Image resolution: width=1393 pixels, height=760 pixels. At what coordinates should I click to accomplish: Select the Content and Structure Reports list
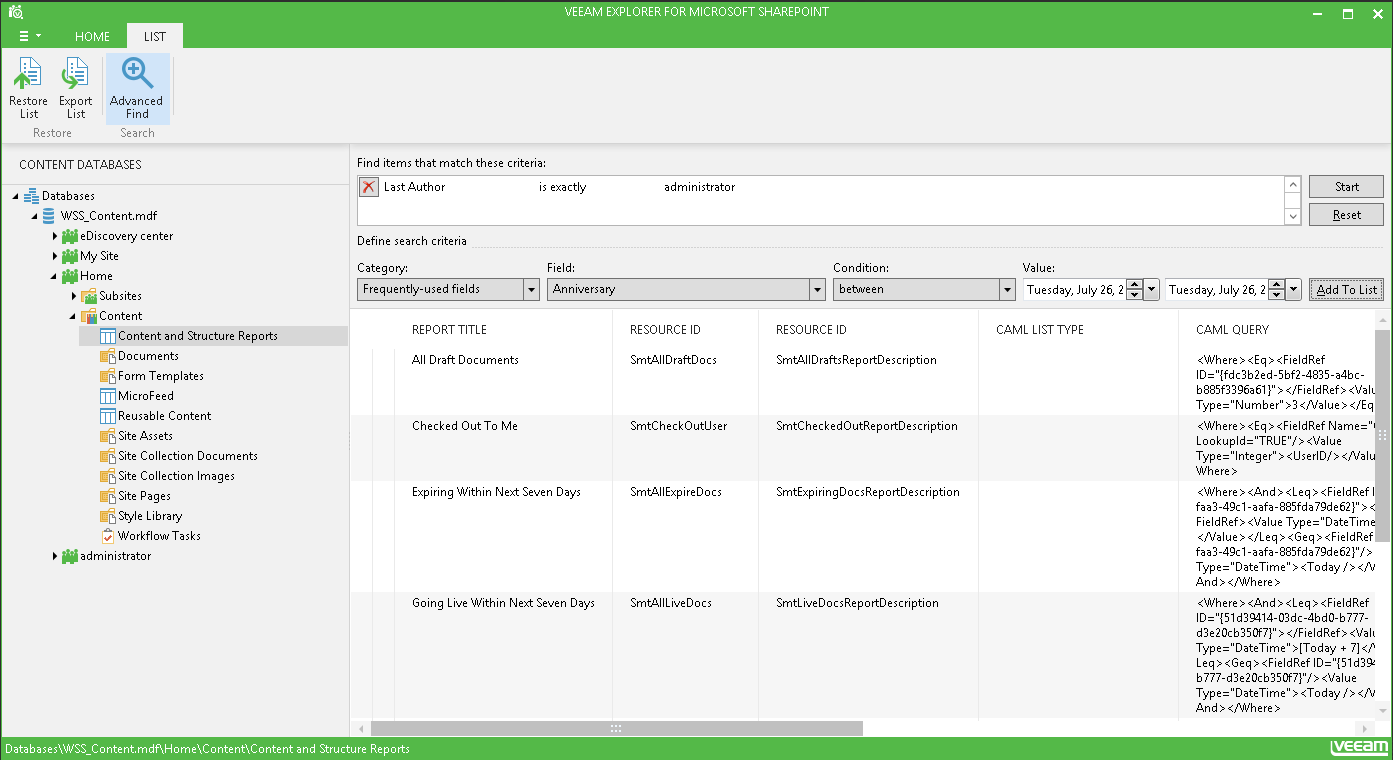198,336
